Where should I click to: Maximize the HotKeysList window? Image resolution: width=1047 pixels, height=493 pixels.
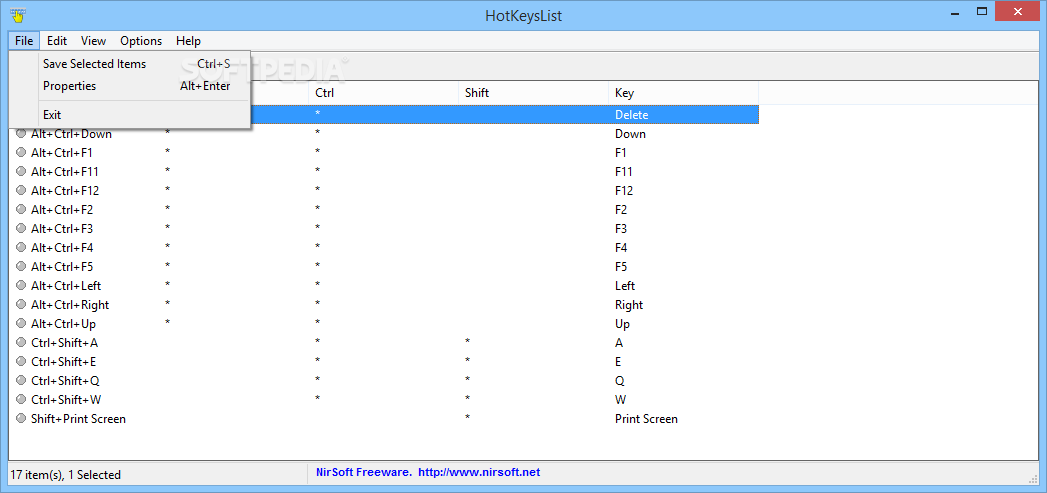point(982,11)
